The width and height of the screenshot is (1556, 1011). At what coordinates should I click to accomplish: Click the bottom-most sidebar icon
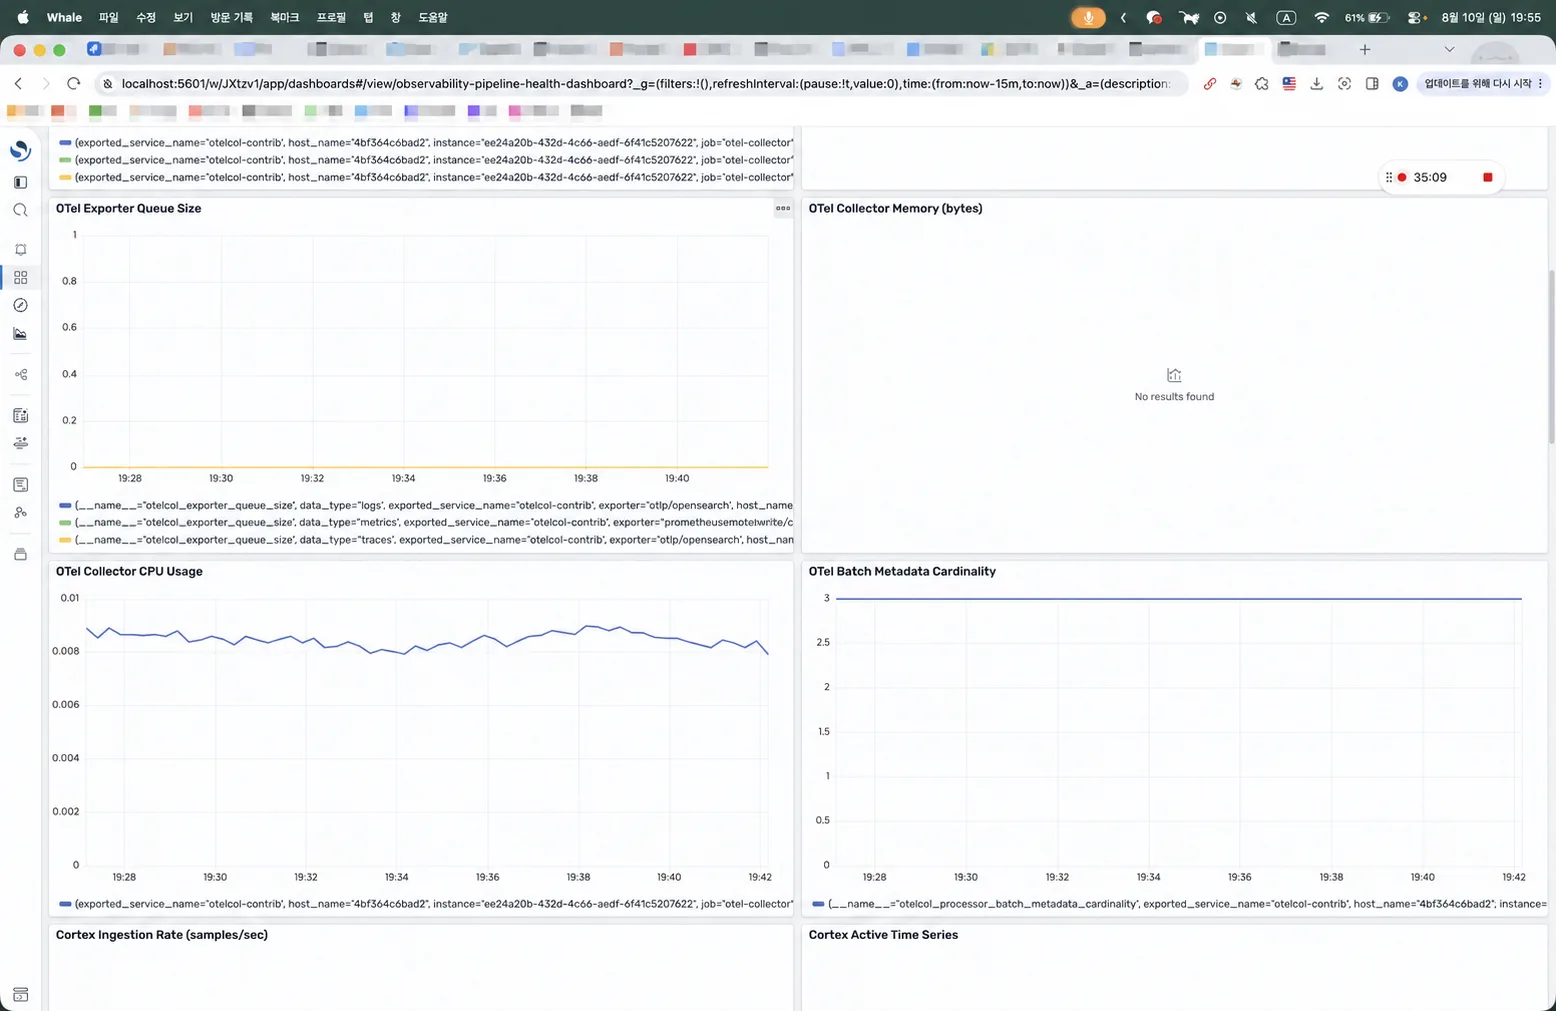(20, 995)
